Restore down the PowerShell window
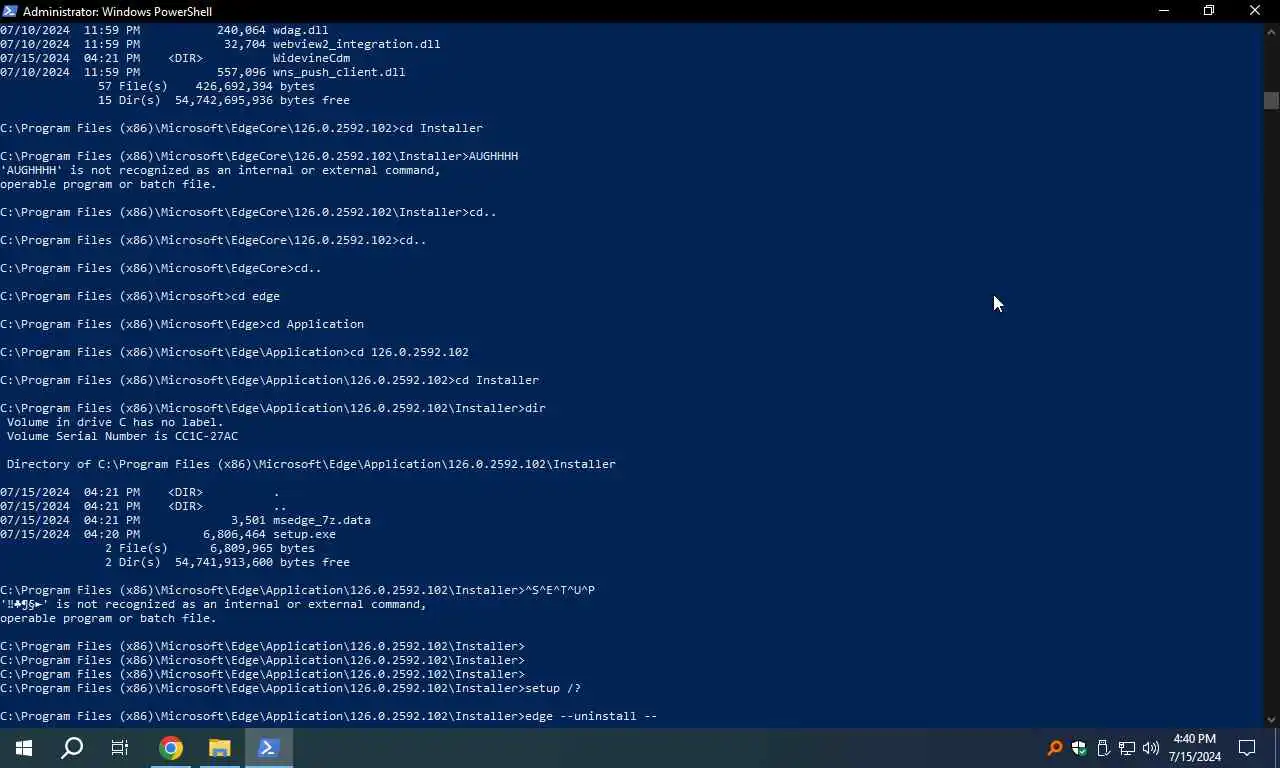The width and height of the screenshot is (1280, 768). pyautogui.click(x=1209, y=11)
